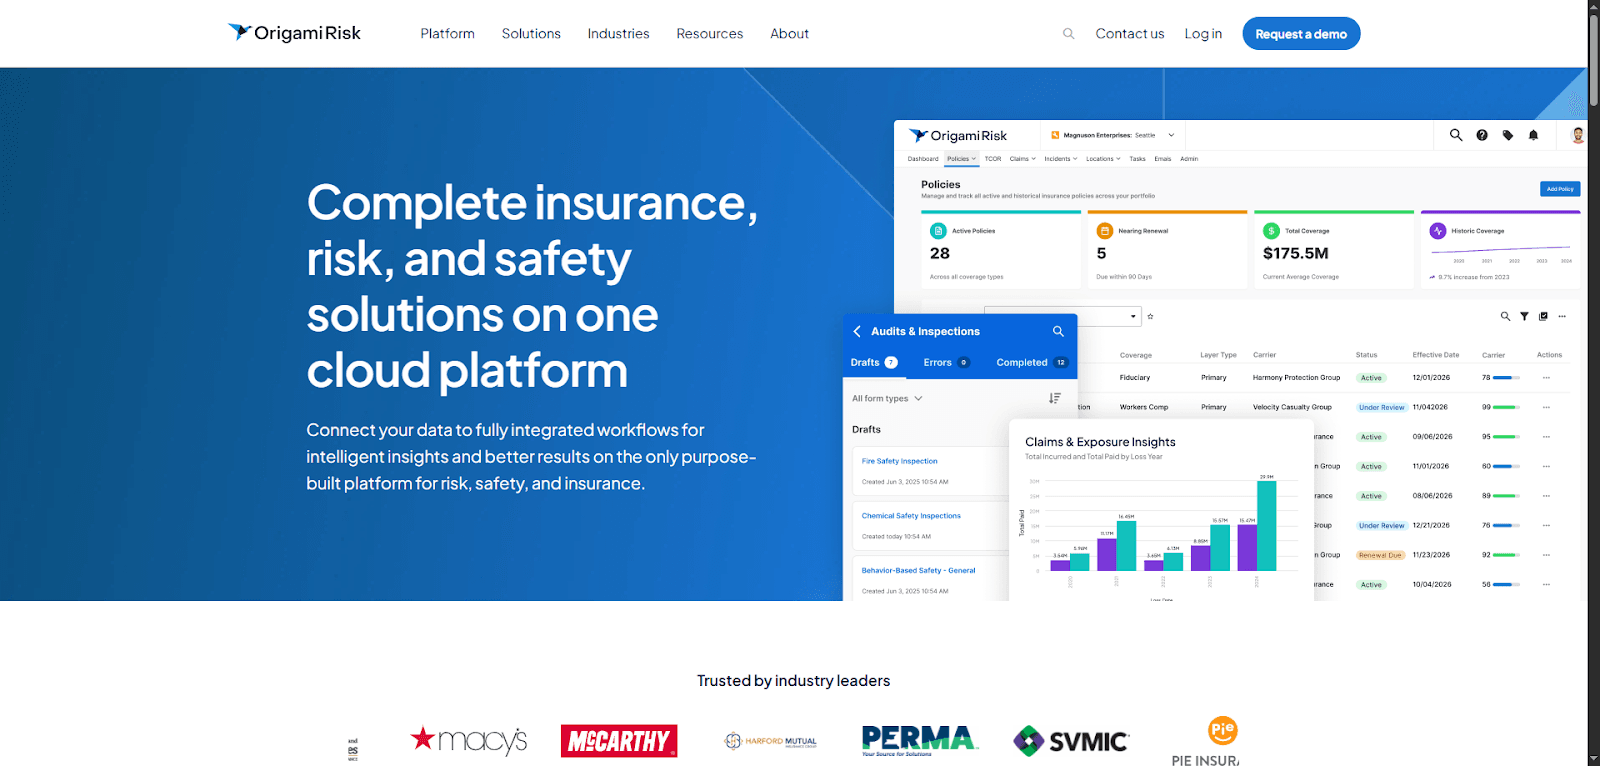Screen dimensions: 1600x766
Task: Click the table select-all checklist icon
Action: point(1543,316)
